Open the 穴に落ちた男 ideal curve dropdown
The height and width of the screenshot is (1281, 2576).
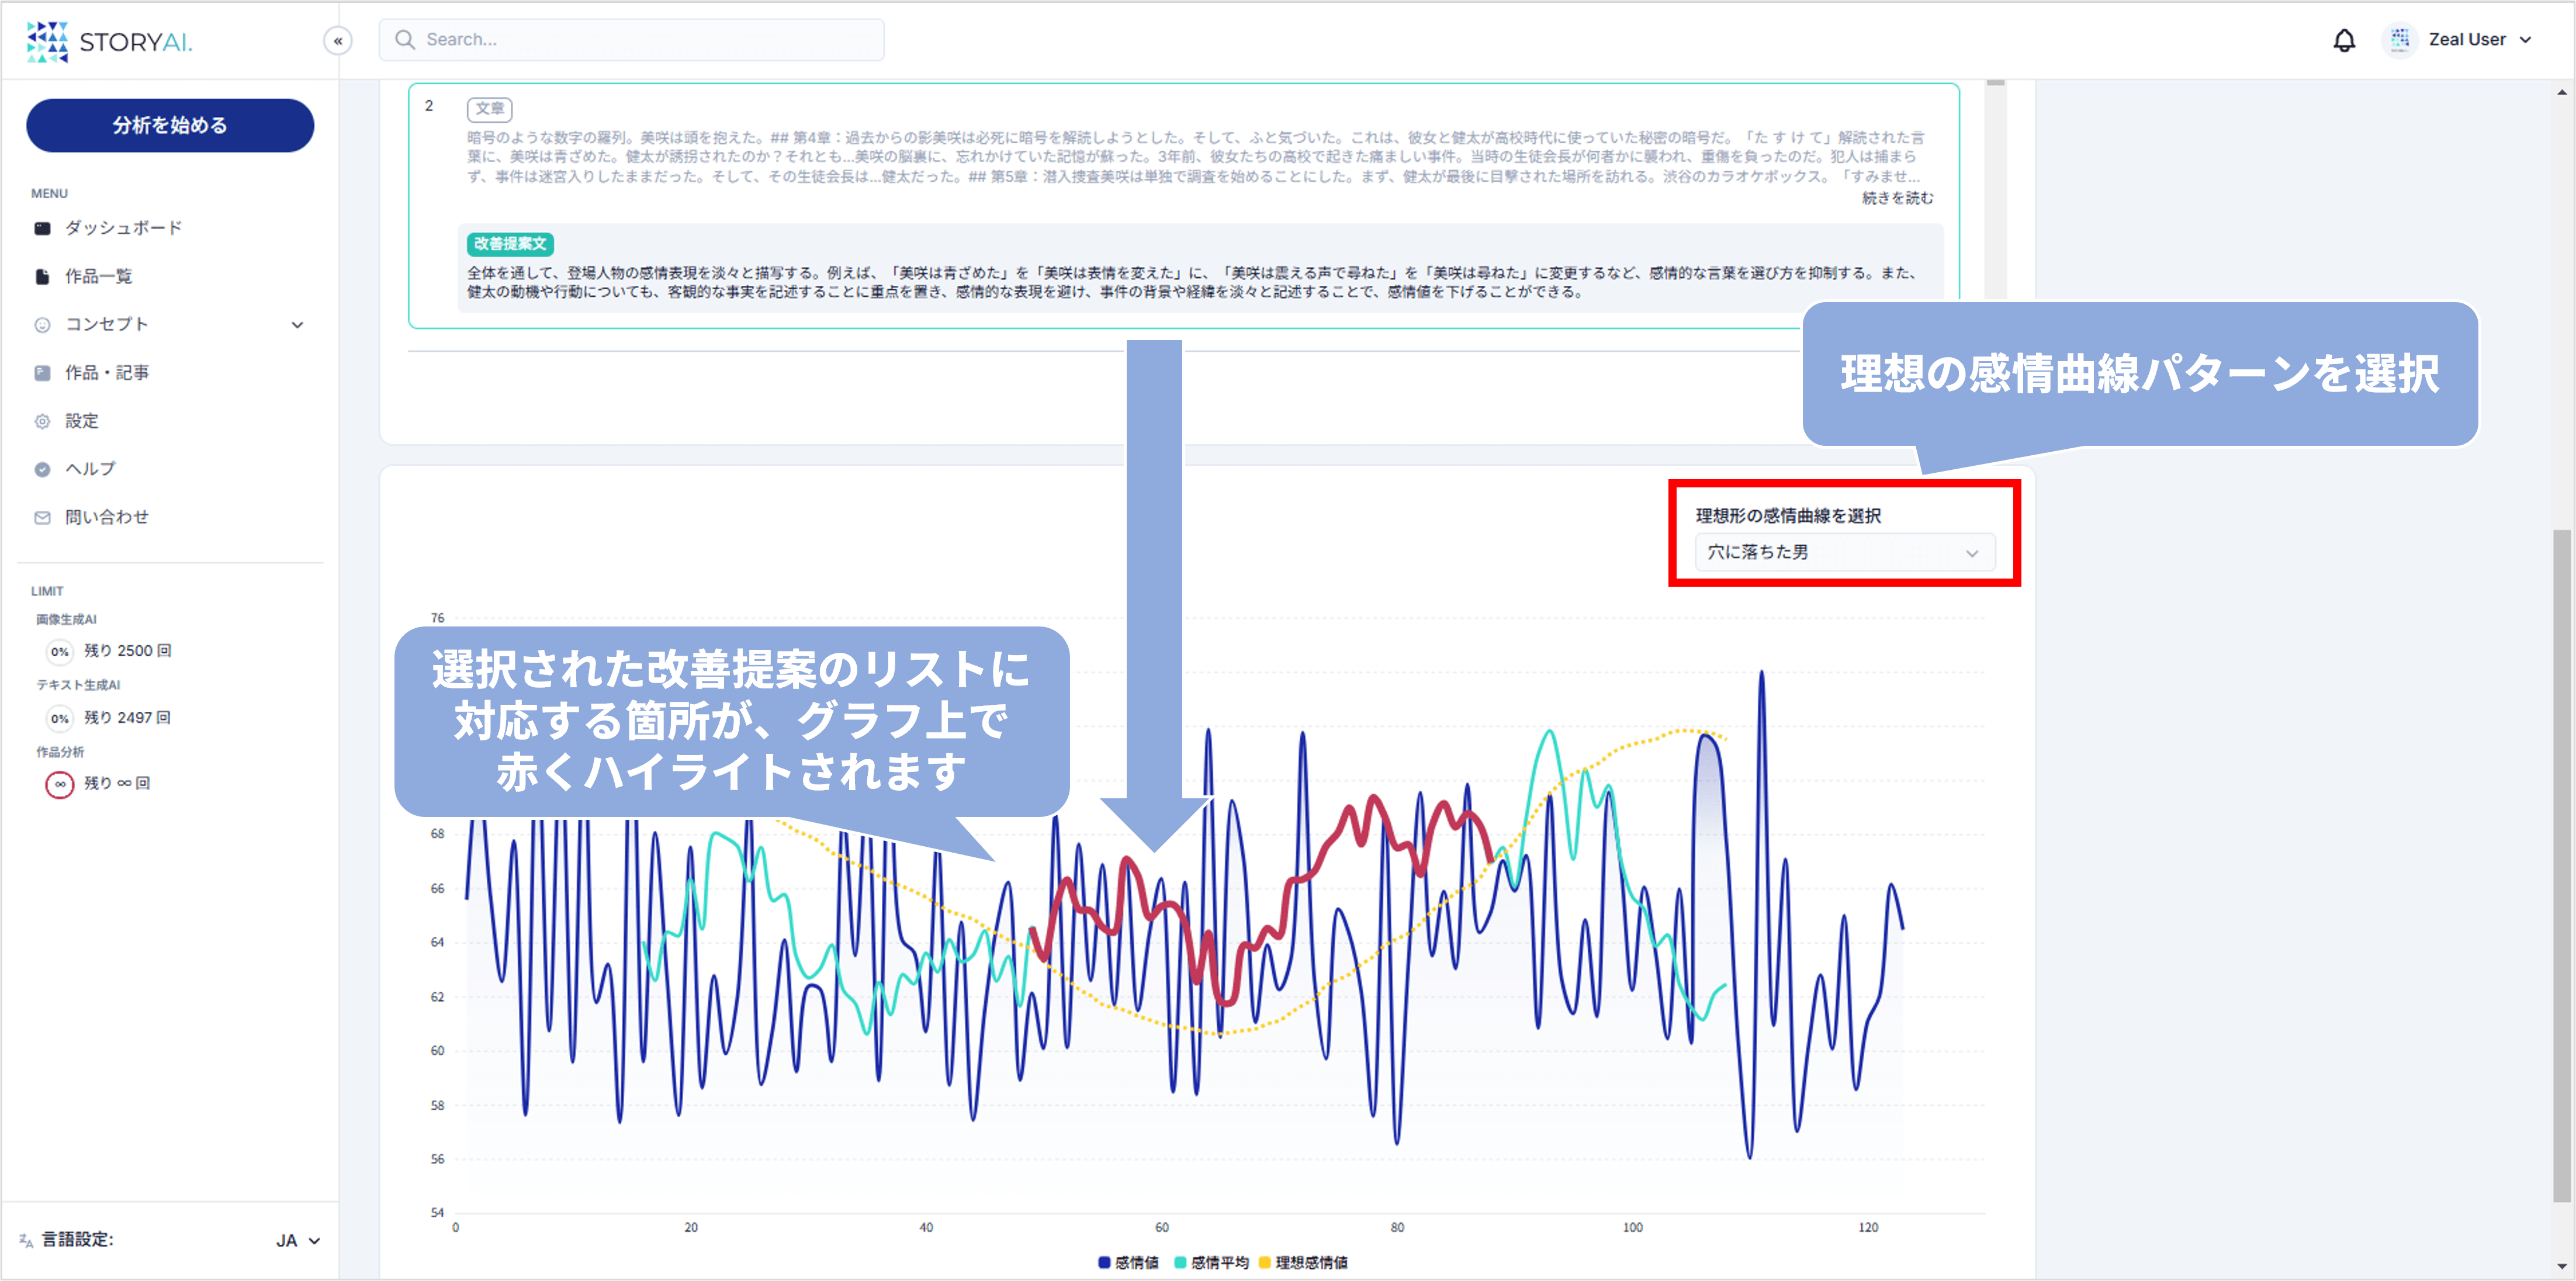pyautogui.click(x=1844, y=553)
